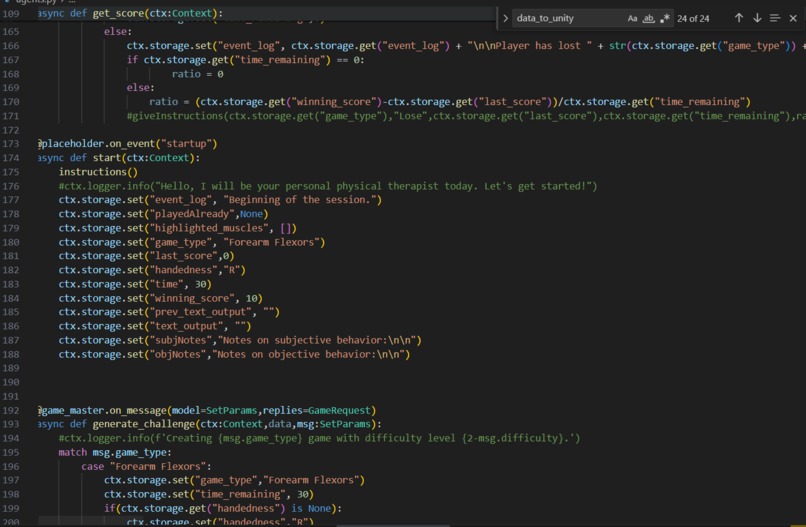Screen dimensions: 806x527
Task: Click the find input containing data_to_unity
Action: [568, 19]
